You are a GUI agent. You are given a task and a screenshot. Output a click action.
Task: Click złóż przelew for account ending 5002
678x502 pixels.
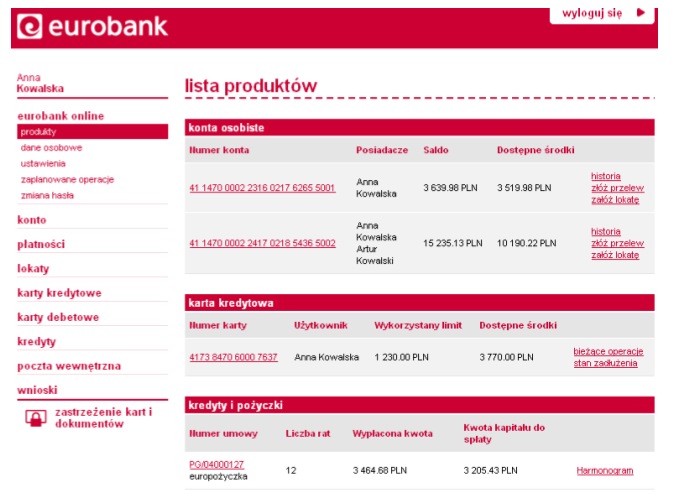pos(617,243)
